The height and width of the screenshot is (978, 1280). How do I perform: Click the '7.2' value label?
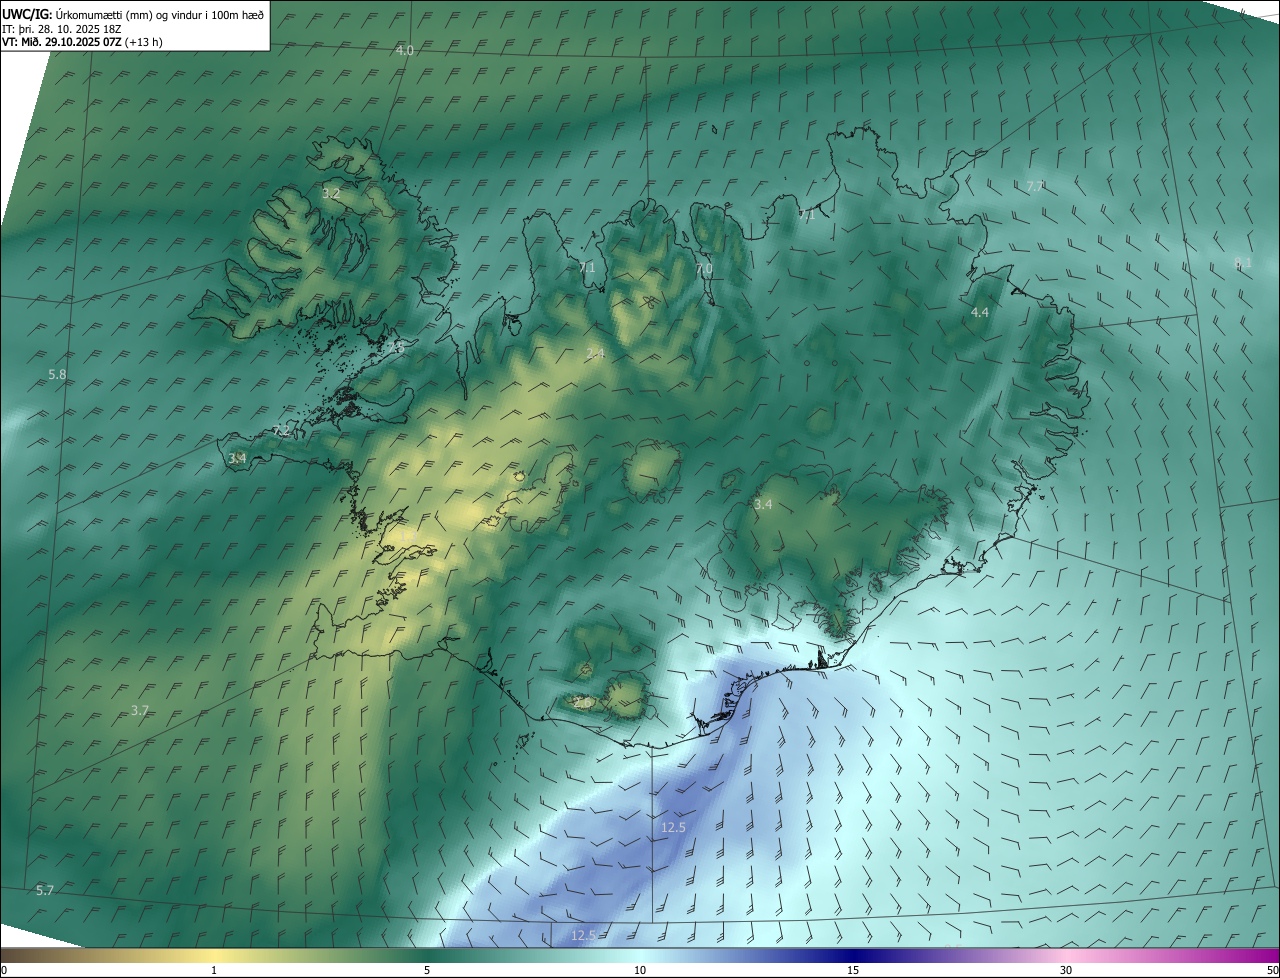tap(281, 432)
